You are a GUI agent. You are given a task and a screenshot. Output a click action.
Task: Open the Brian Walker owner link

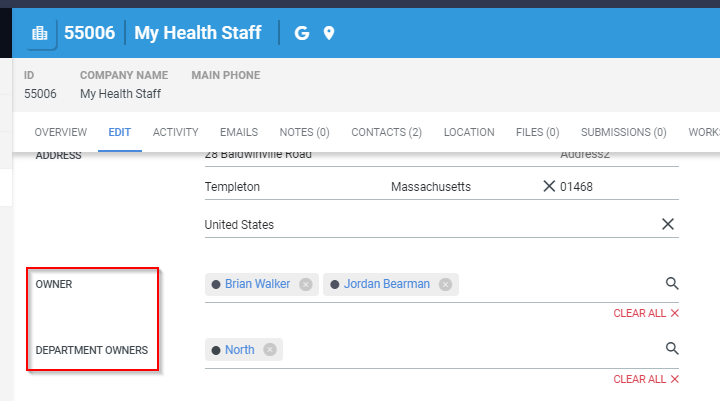click(x=257, y=284)
